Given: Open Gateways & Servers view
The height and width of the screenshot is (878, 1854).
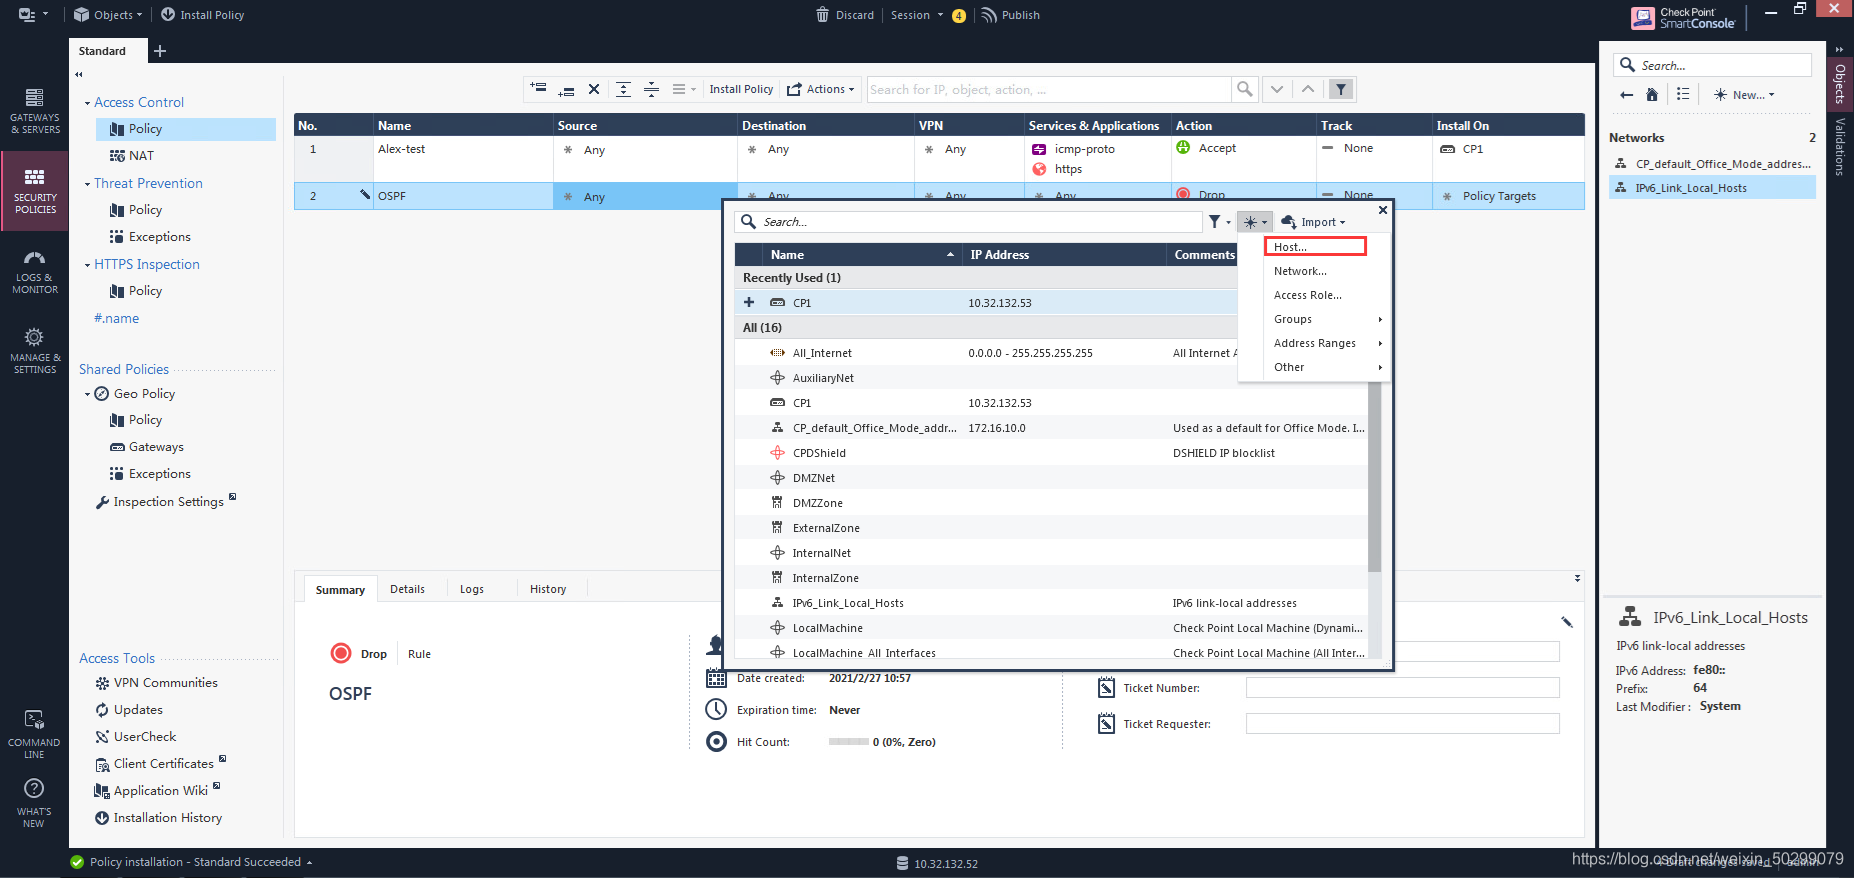Looking at the screenshot, I should tap(34, 111).
